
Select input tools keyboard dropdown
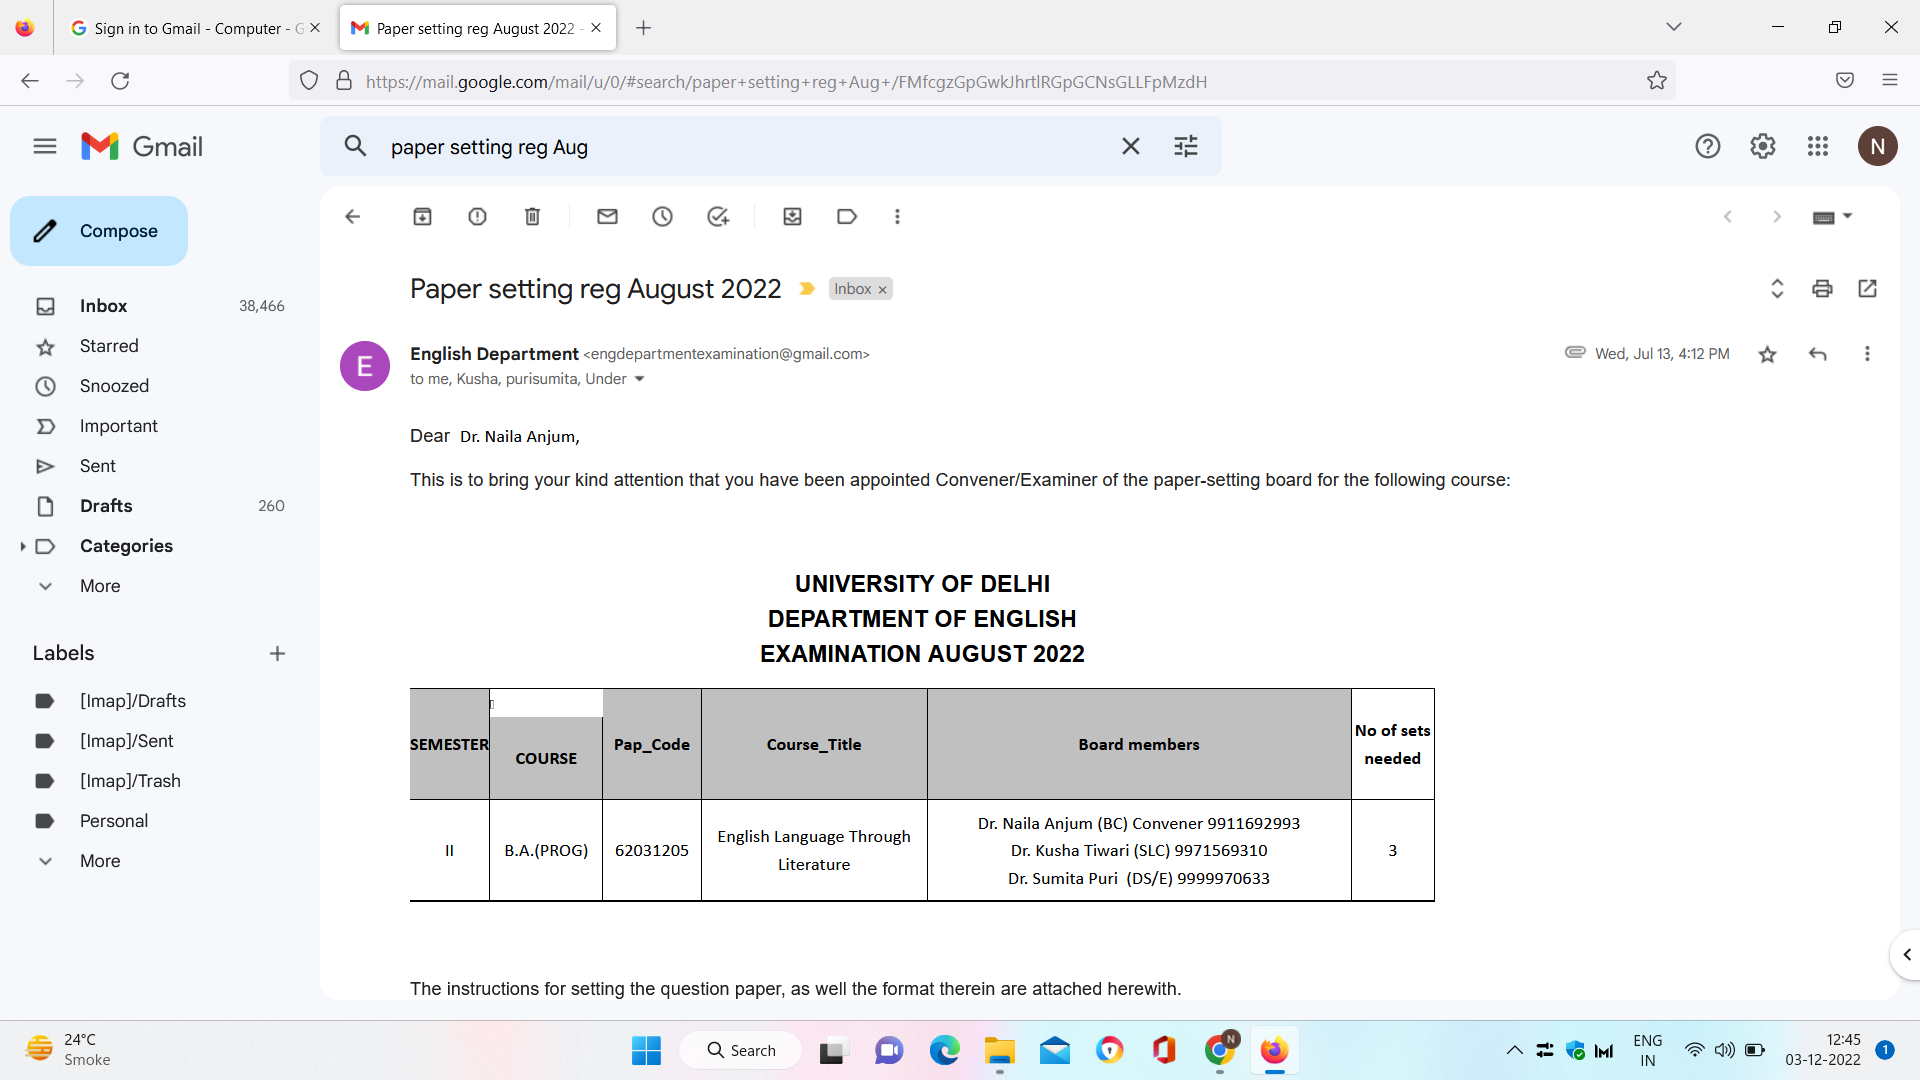1832,217
